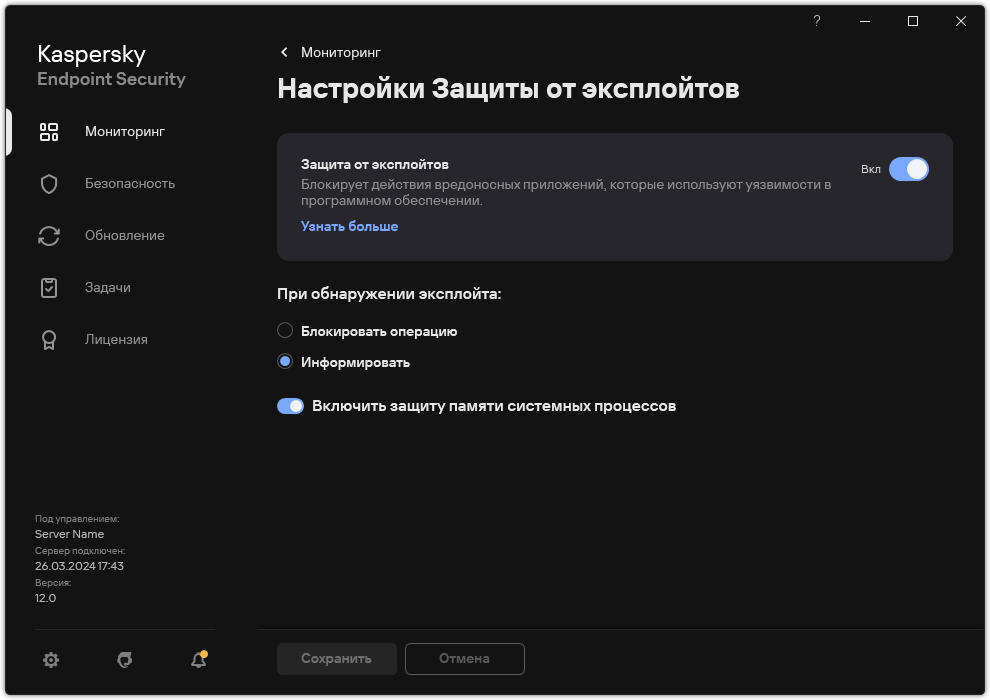Select the Блокировать операцию radio button
Image resolution: width=990 pixels, height=700 pixels.
tap(285, 330)
